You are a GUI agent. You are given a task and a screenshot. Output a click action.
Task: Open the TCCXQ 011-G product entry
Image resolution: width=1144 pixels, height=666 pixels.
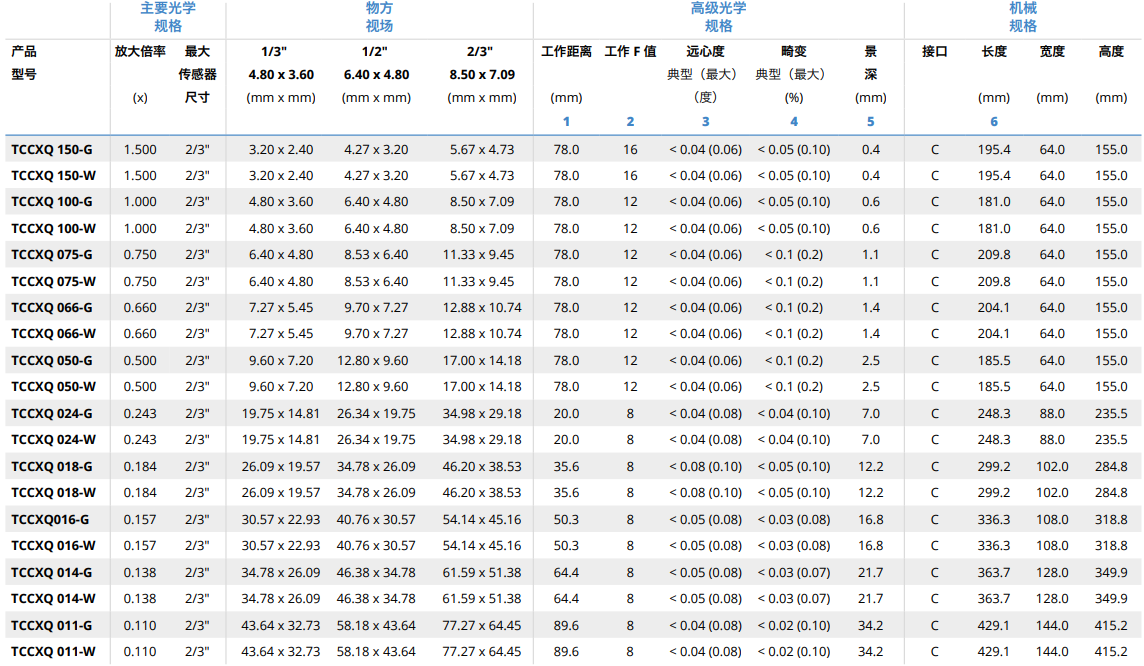52,626
